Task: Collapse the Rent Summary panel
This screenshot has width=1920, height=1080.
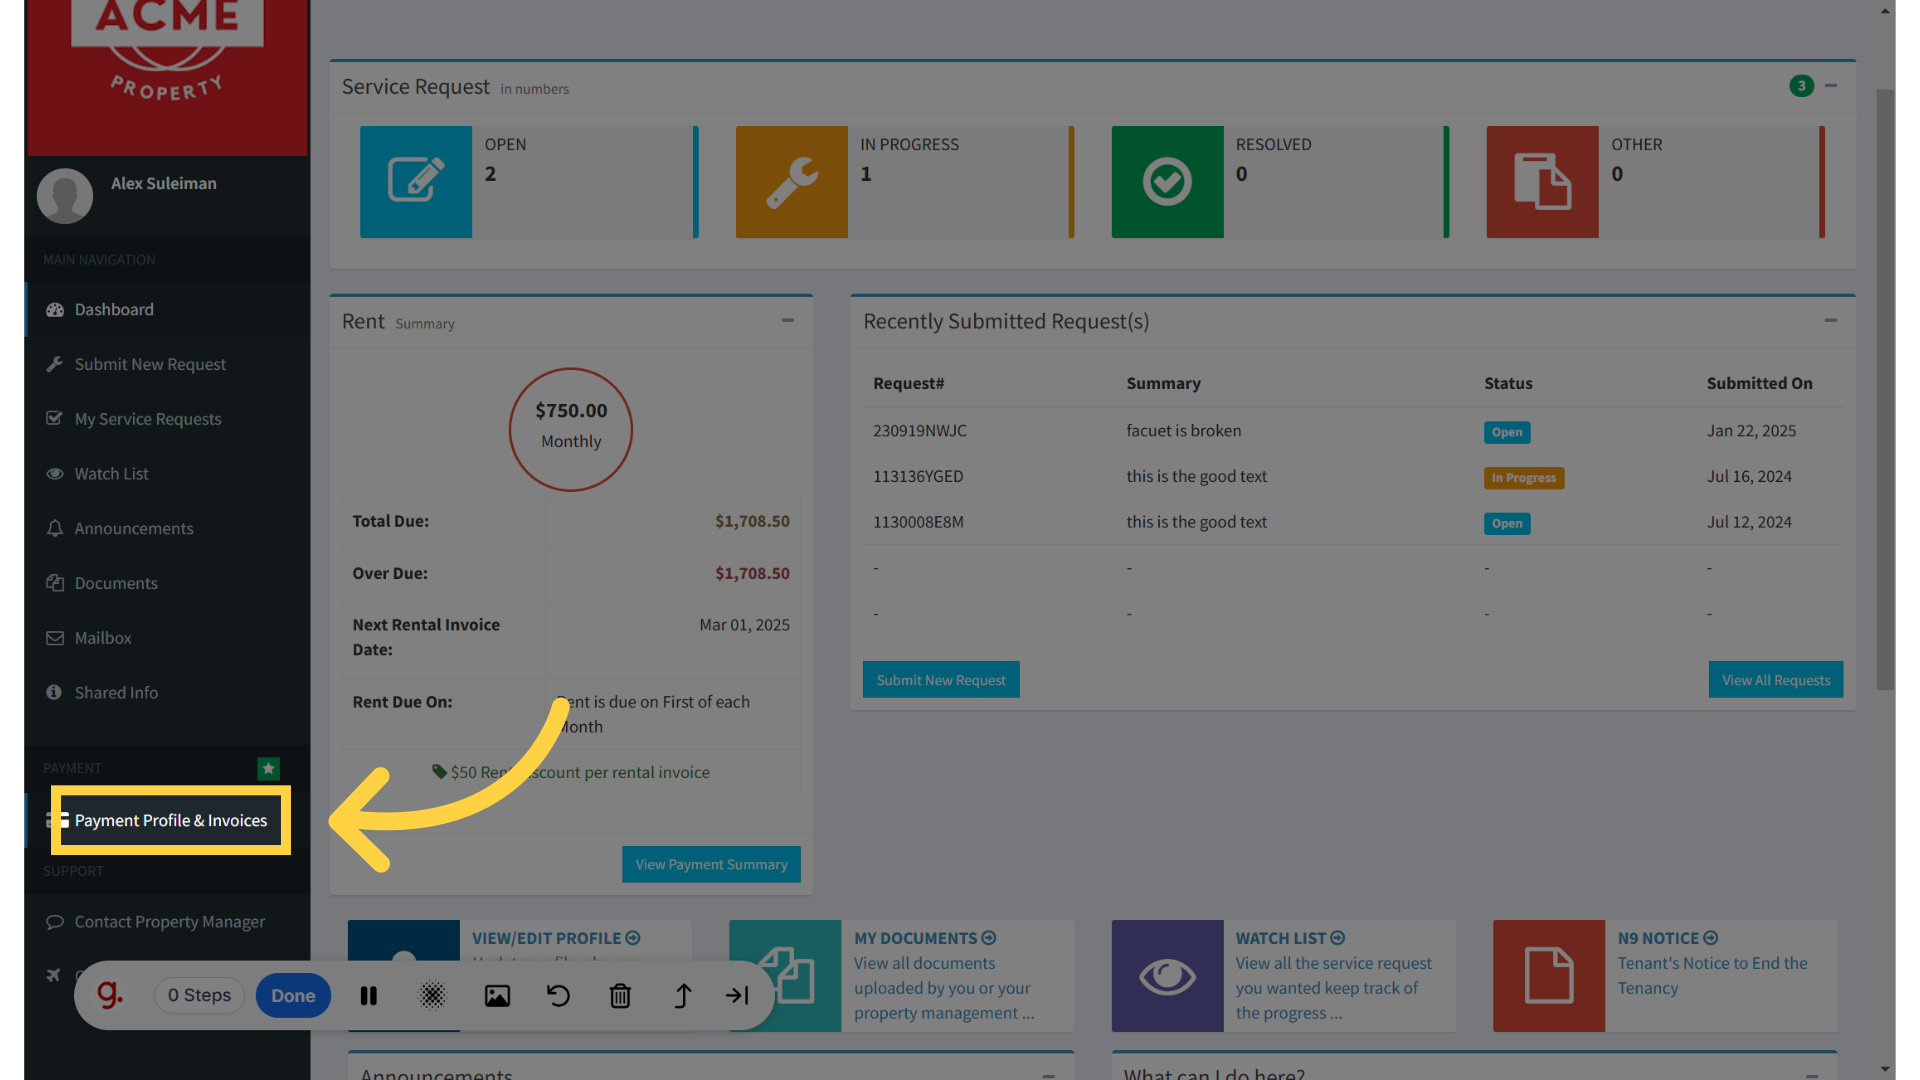Action: 788,320
